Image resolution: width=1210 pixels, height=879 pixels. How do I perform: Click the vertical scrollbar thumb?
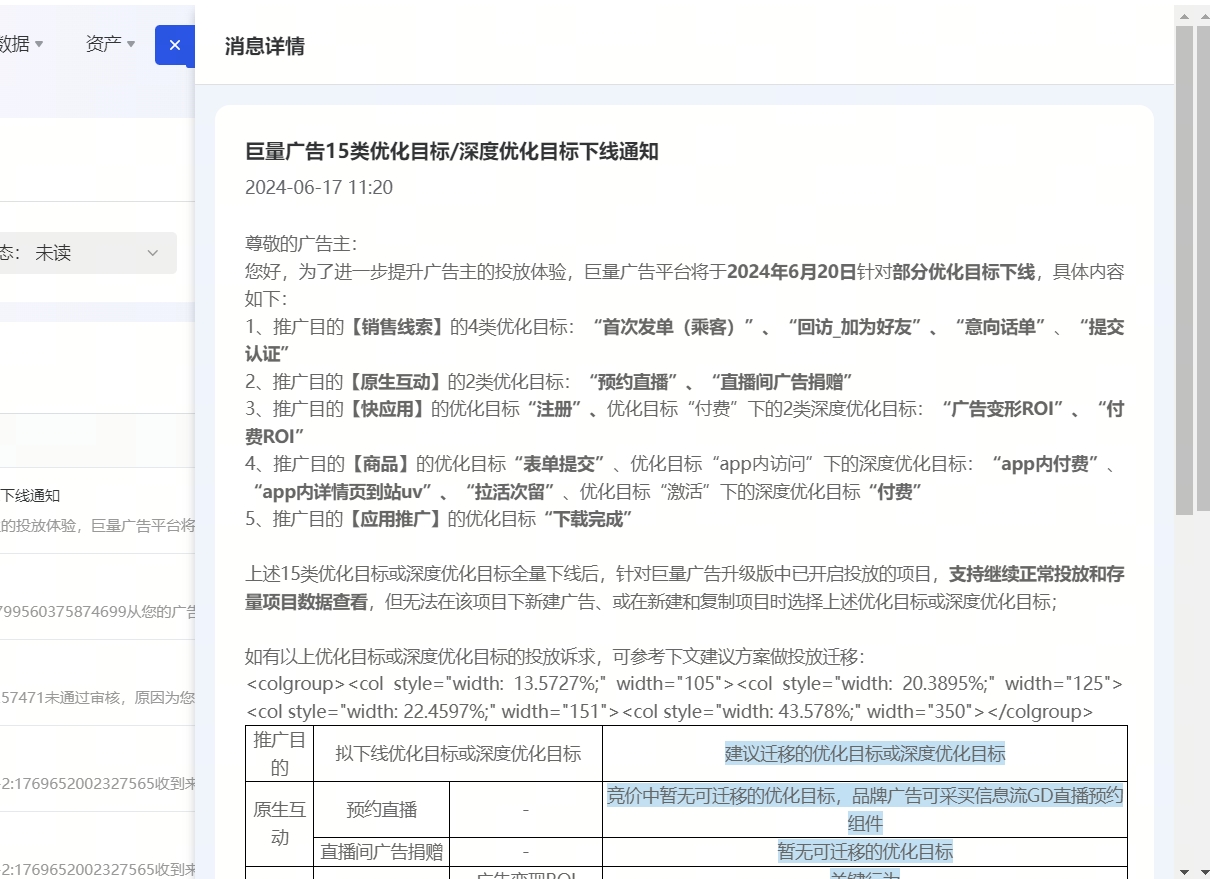pyautogui.click(x=1184, y=270)
